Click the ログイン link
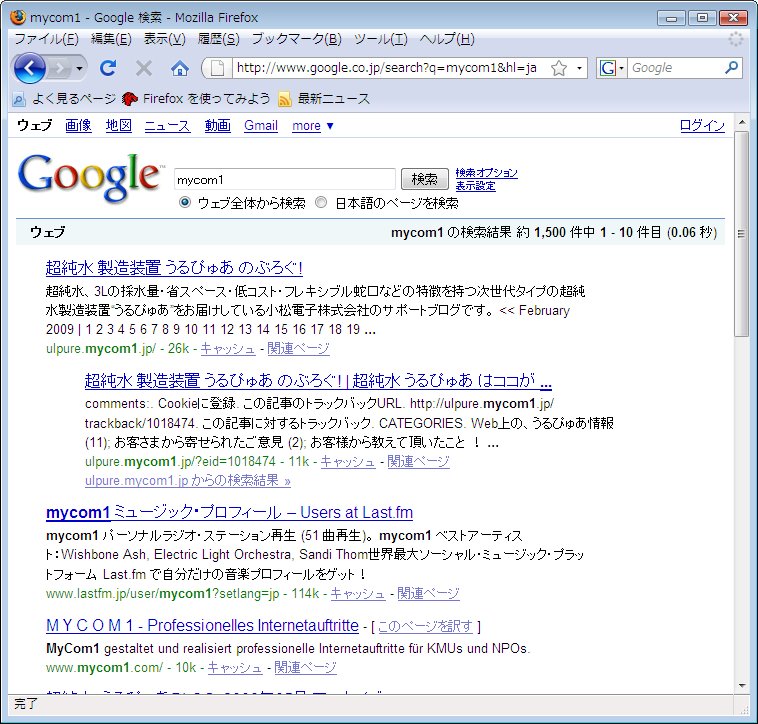 pos(702,126)
